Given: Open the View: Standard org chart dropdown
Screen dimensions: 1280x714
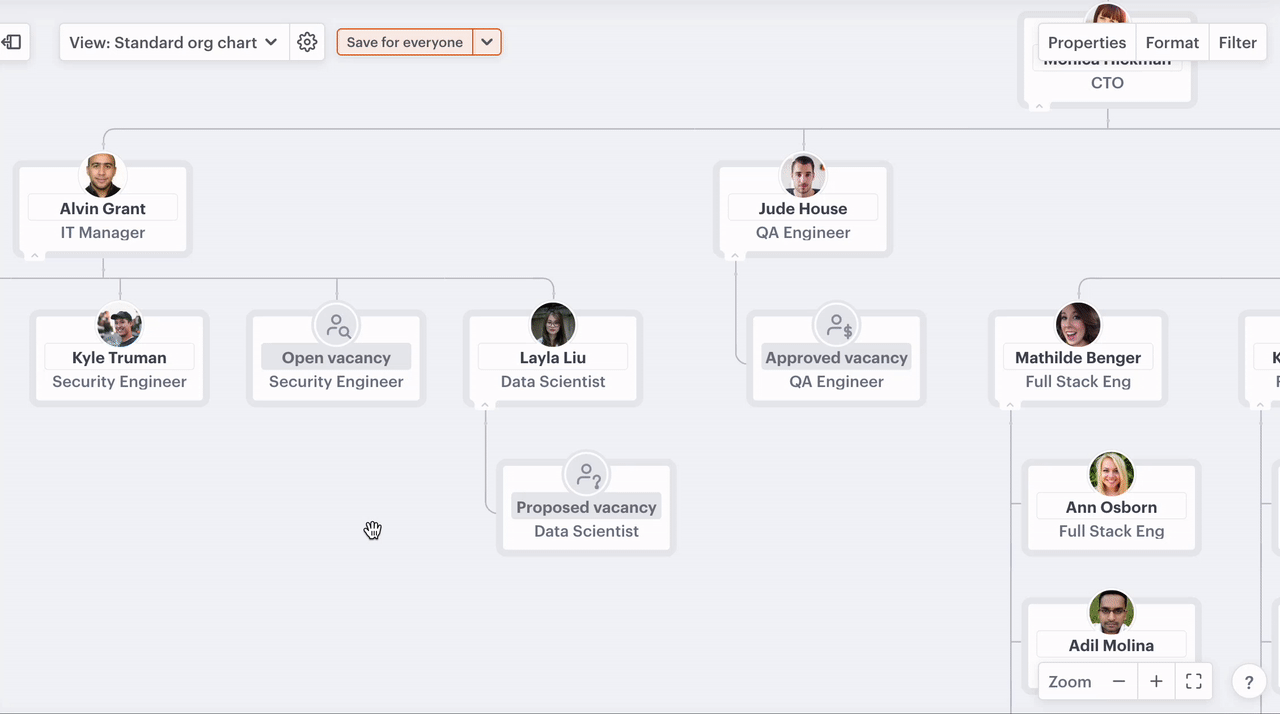Looking at the screenshot, I should tap(173, 42).
